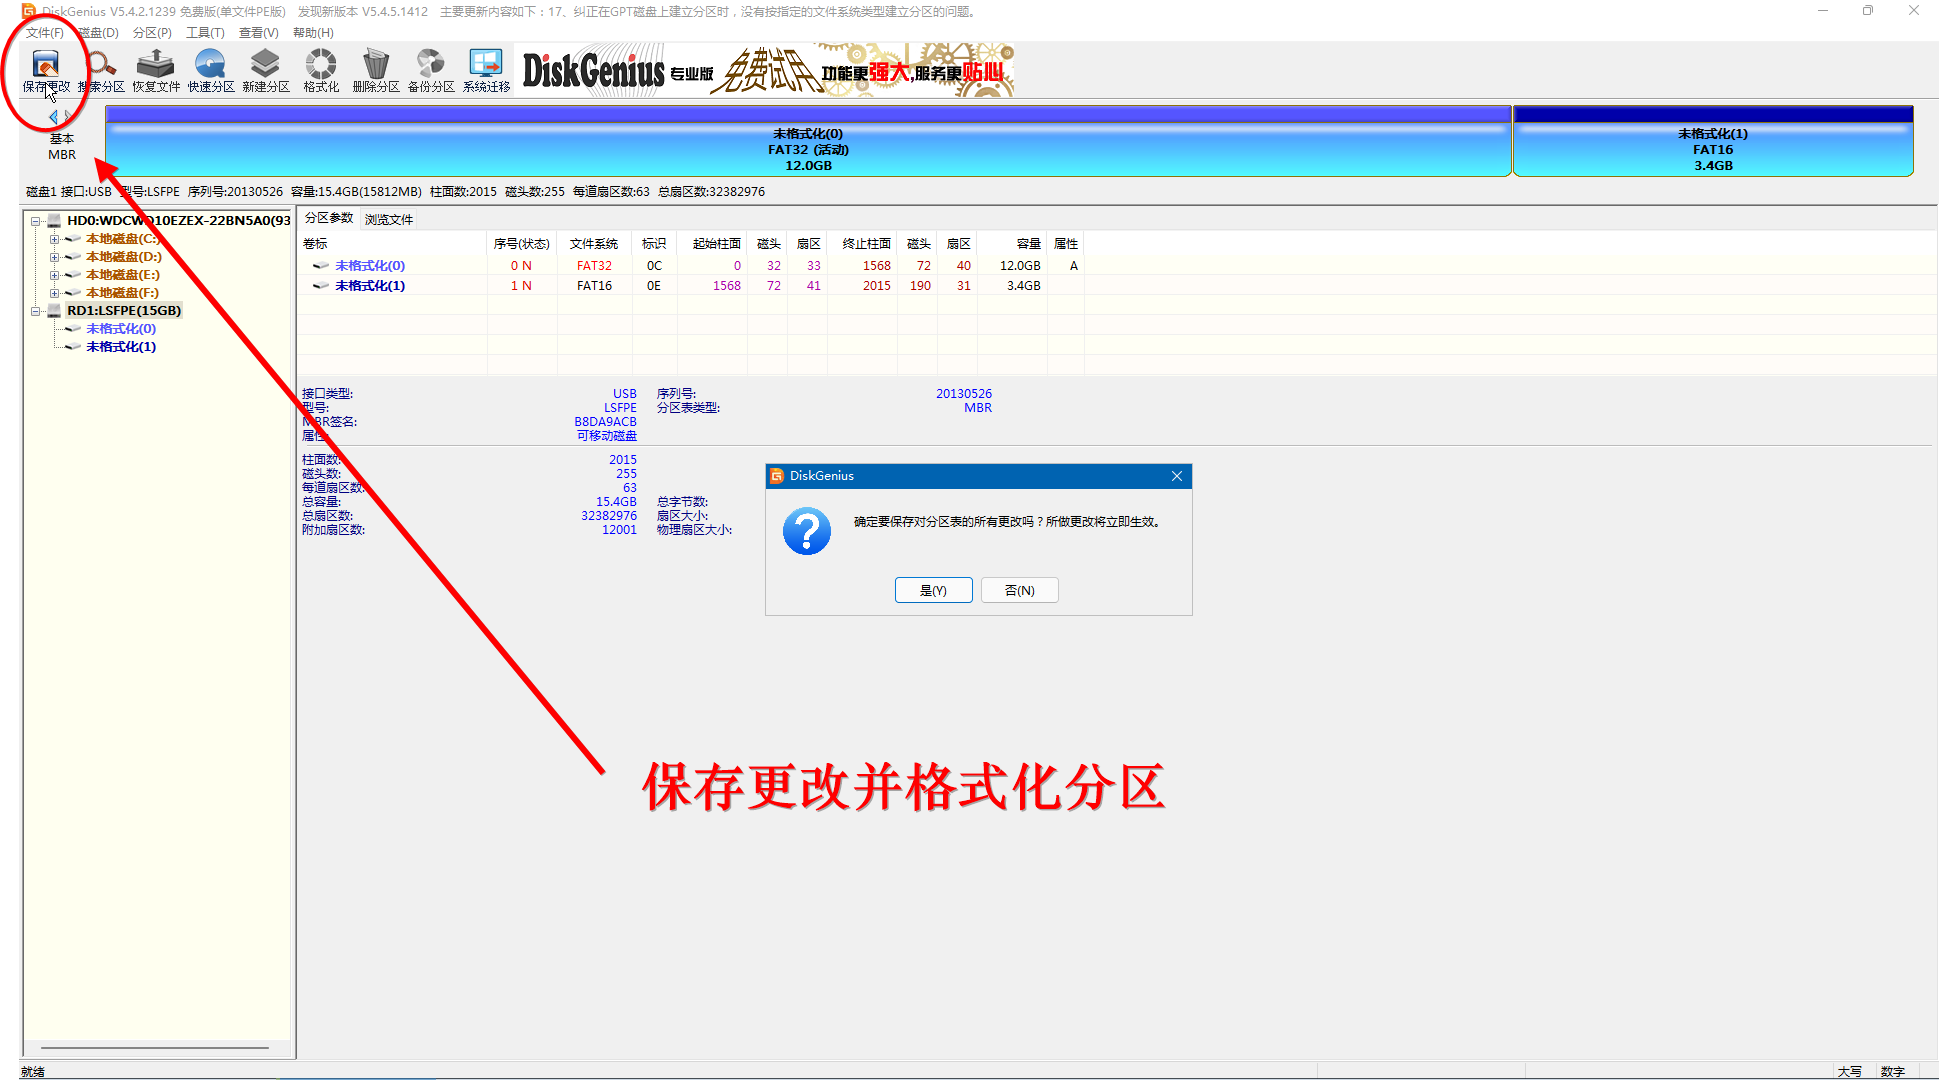Expand the 本地磁盘(C:) tree node
The image size is (1939, 1080).
[55, 239]
